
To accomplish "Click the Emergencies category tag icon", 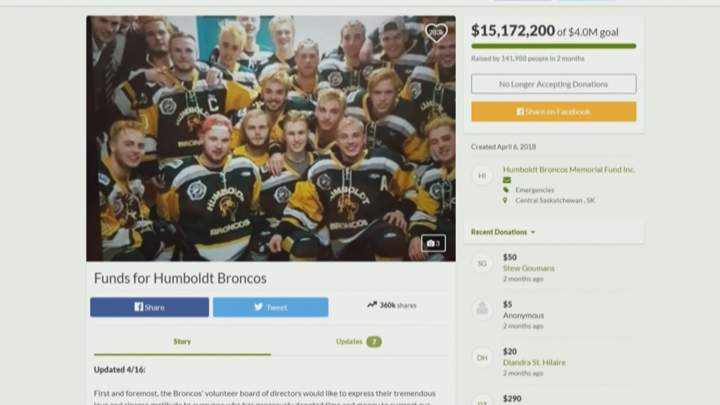I will pyautogui.click(x=506, y=190).
